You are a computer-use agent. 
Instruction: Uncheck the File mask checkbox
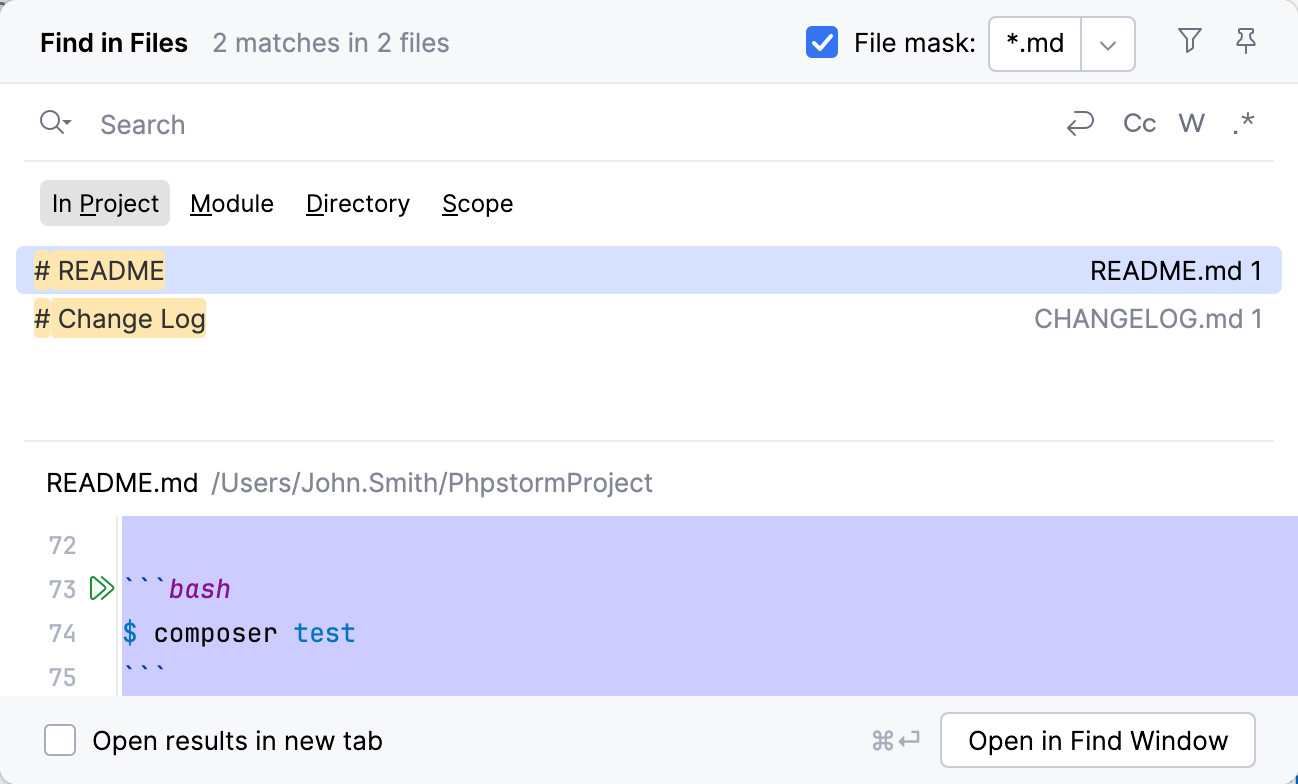821,42
